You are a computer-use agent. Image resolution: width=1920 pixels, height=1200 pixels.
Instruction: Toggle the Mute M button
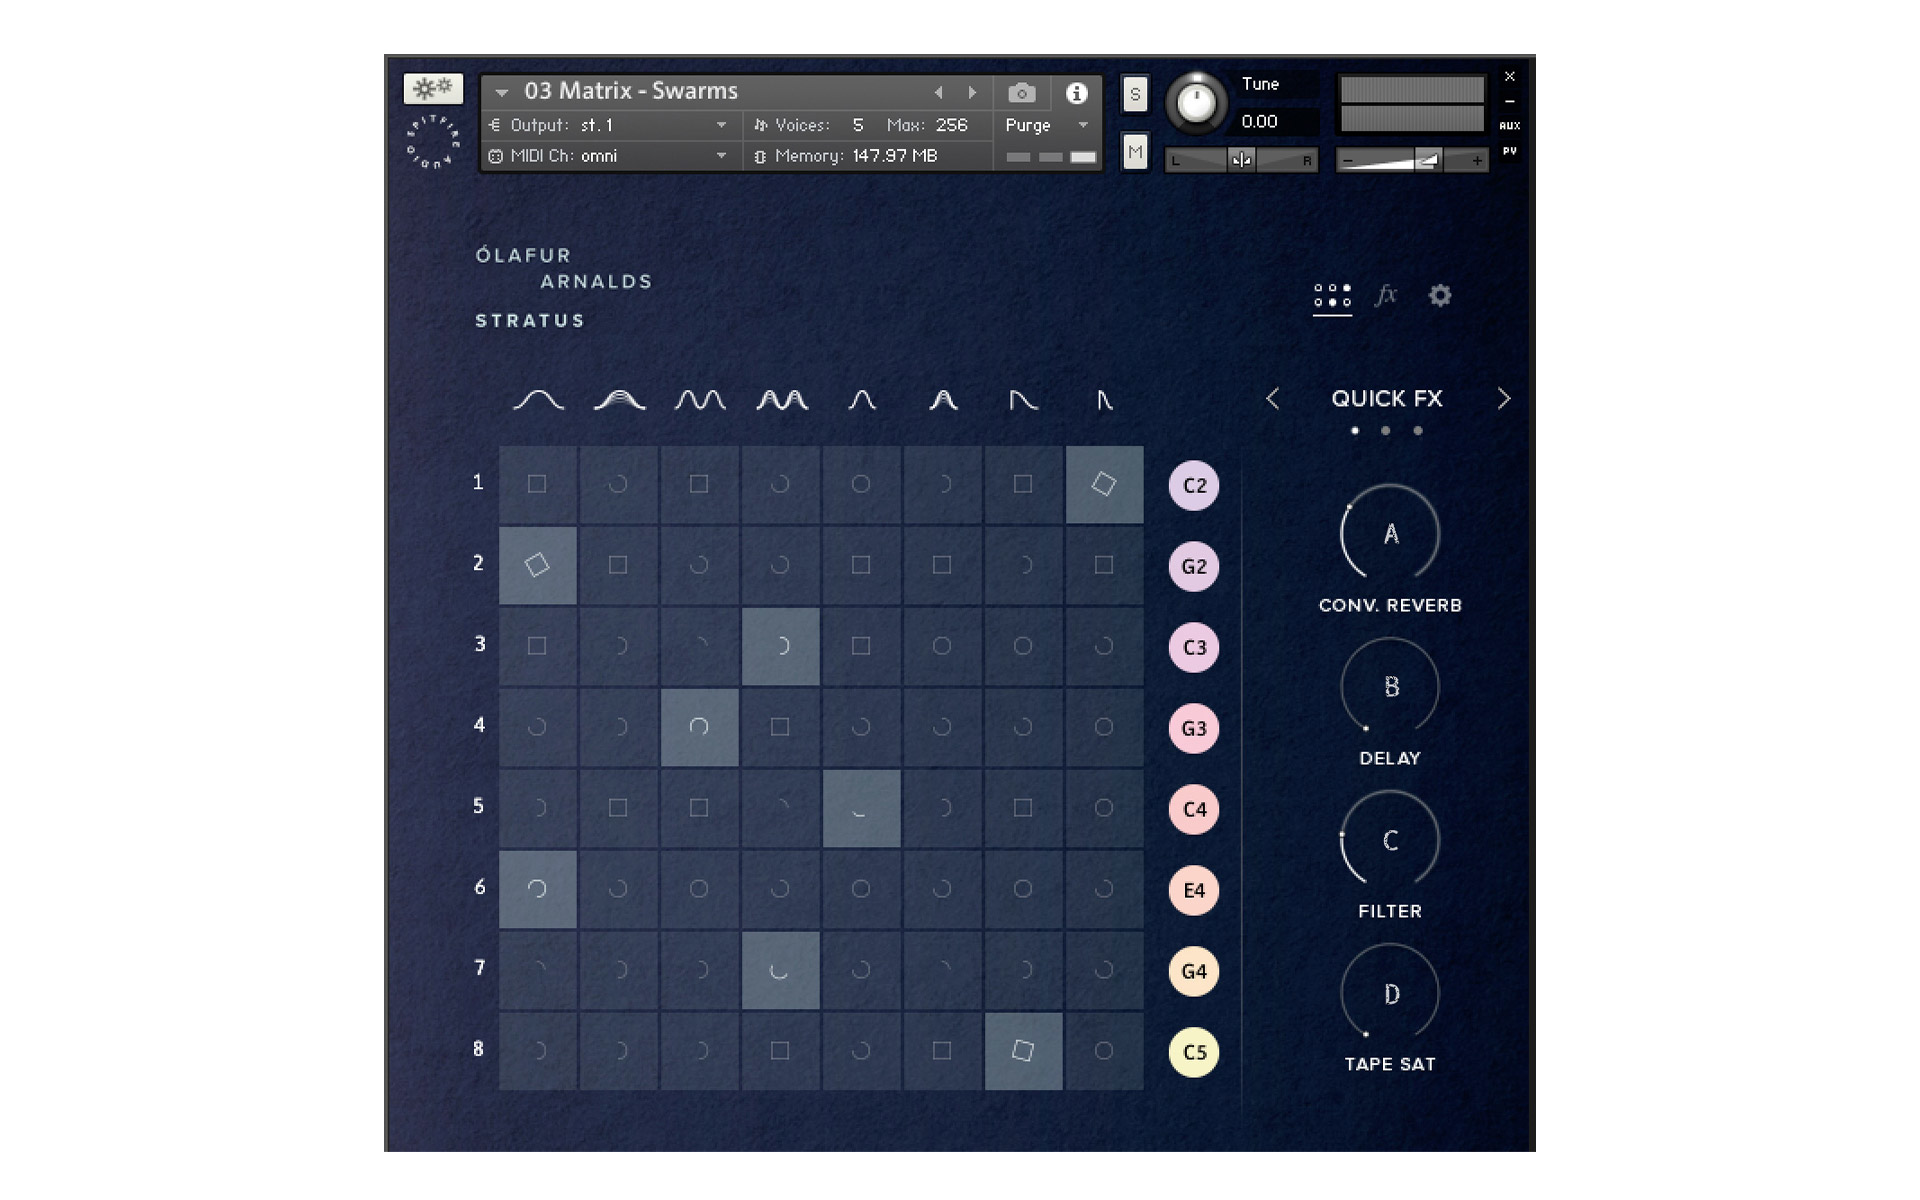point(1135,152)
